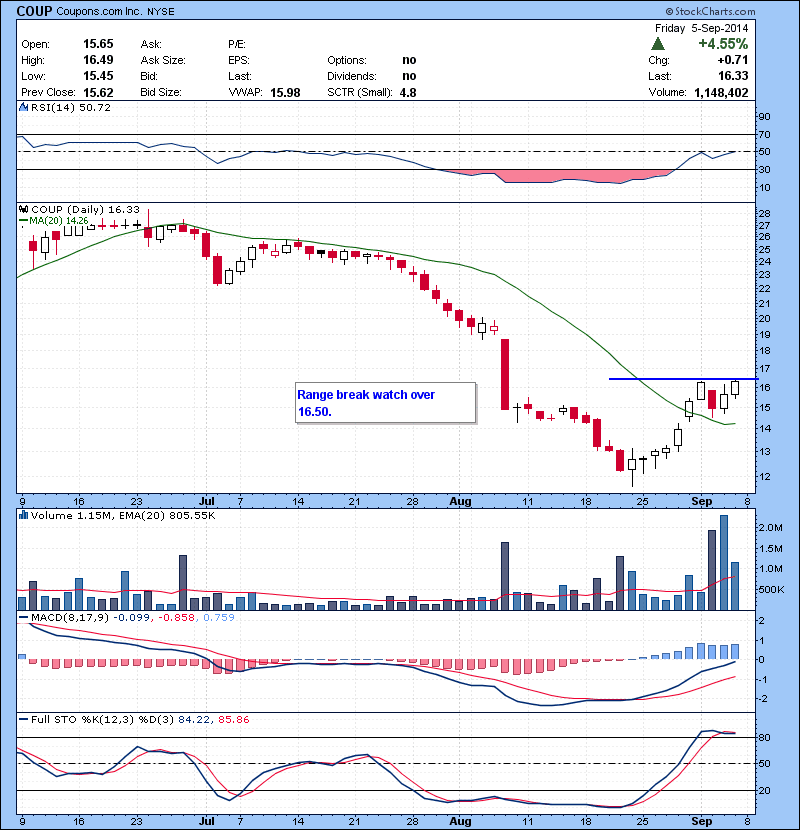Image resolution: width=800 pixels, height=830 pixels.
Task: Click the 12 price axis label
Action: [764, 476]
